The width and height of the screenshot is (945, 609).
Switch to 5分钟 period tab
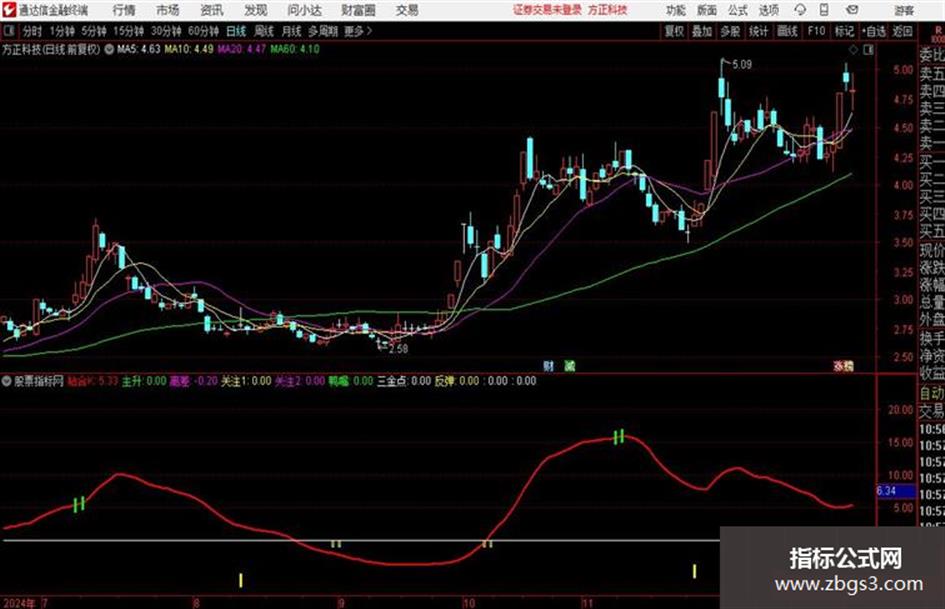click(x=94, y=31)
